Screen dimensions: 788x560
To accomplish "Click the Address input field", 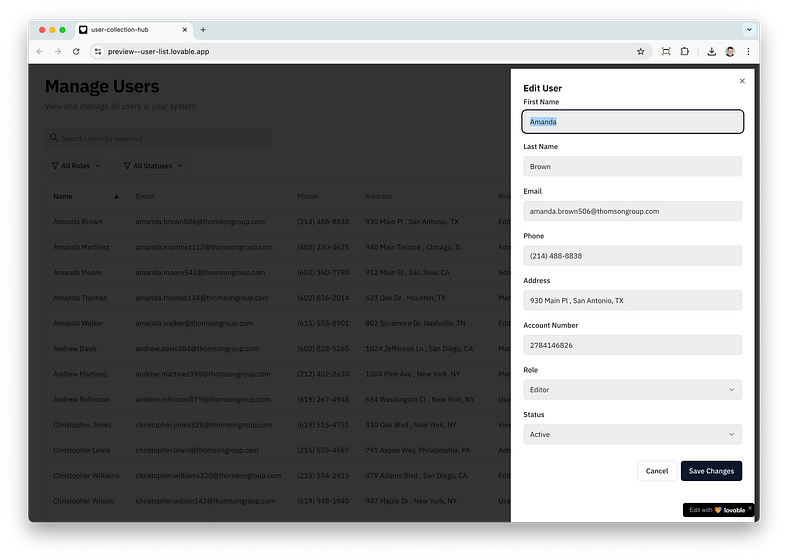I will click(x=633, y=301).
